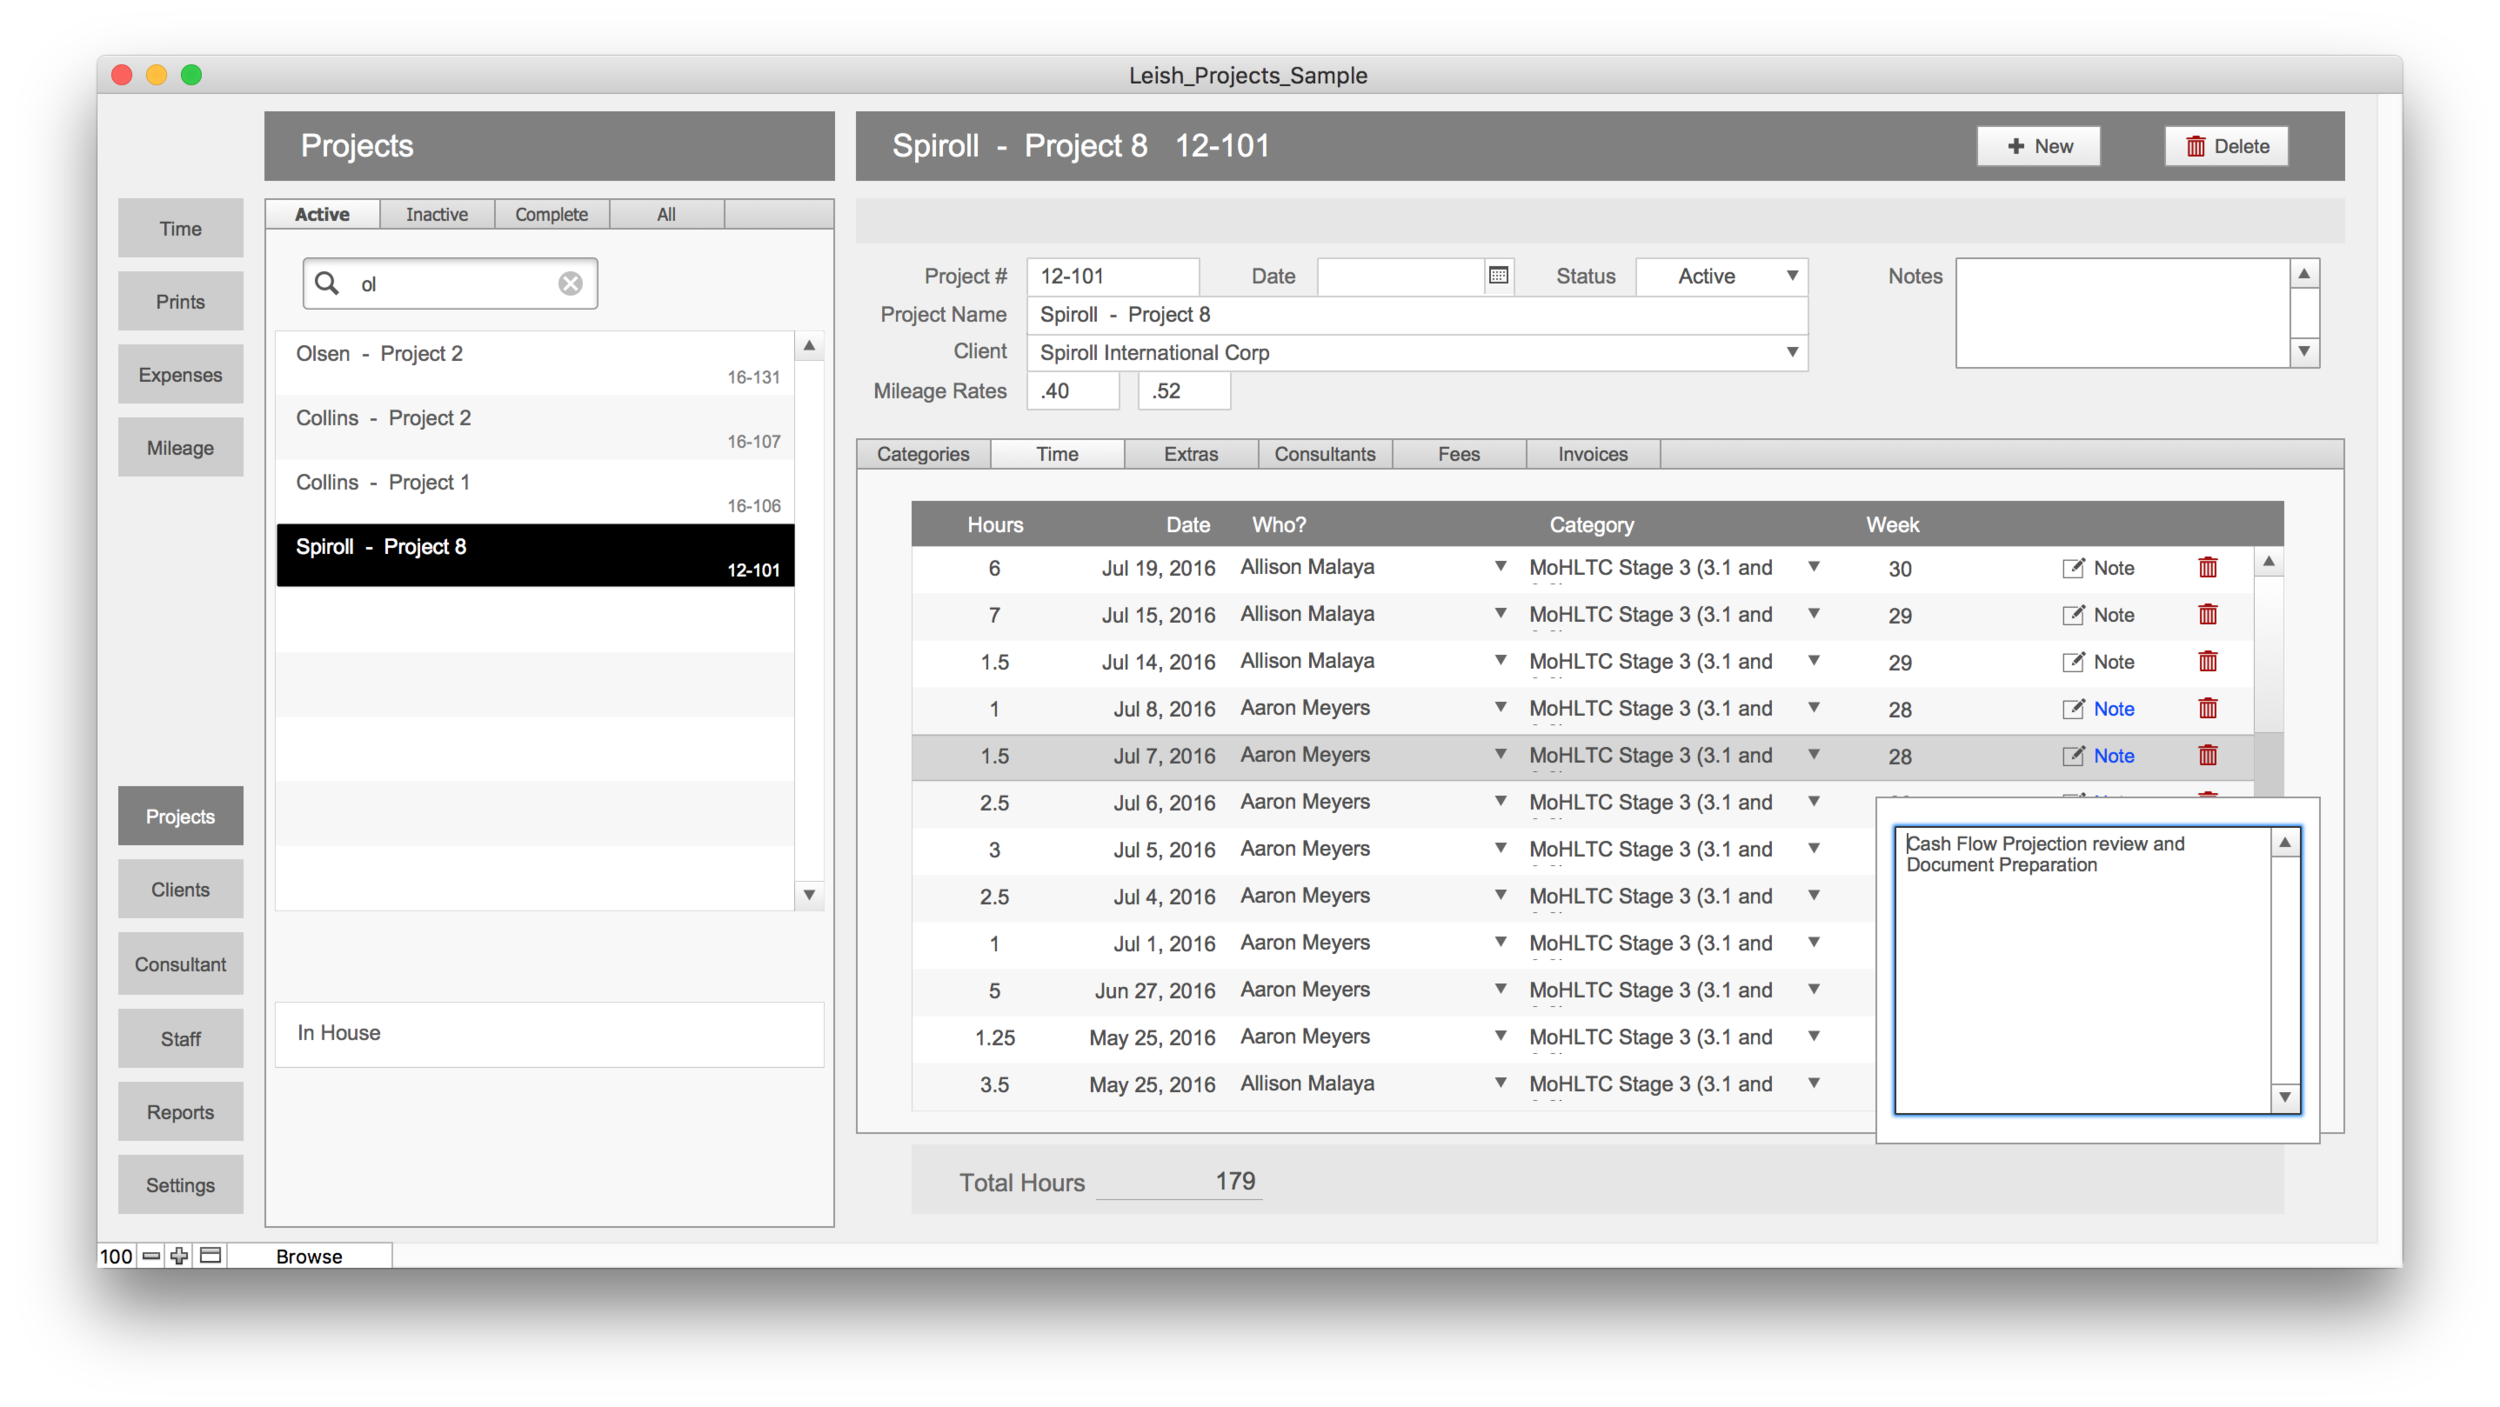2500x1407 pixels.
Task: Click zoom-in icon in status bar
Action: pyautogui.click(x=179, y=1256)
